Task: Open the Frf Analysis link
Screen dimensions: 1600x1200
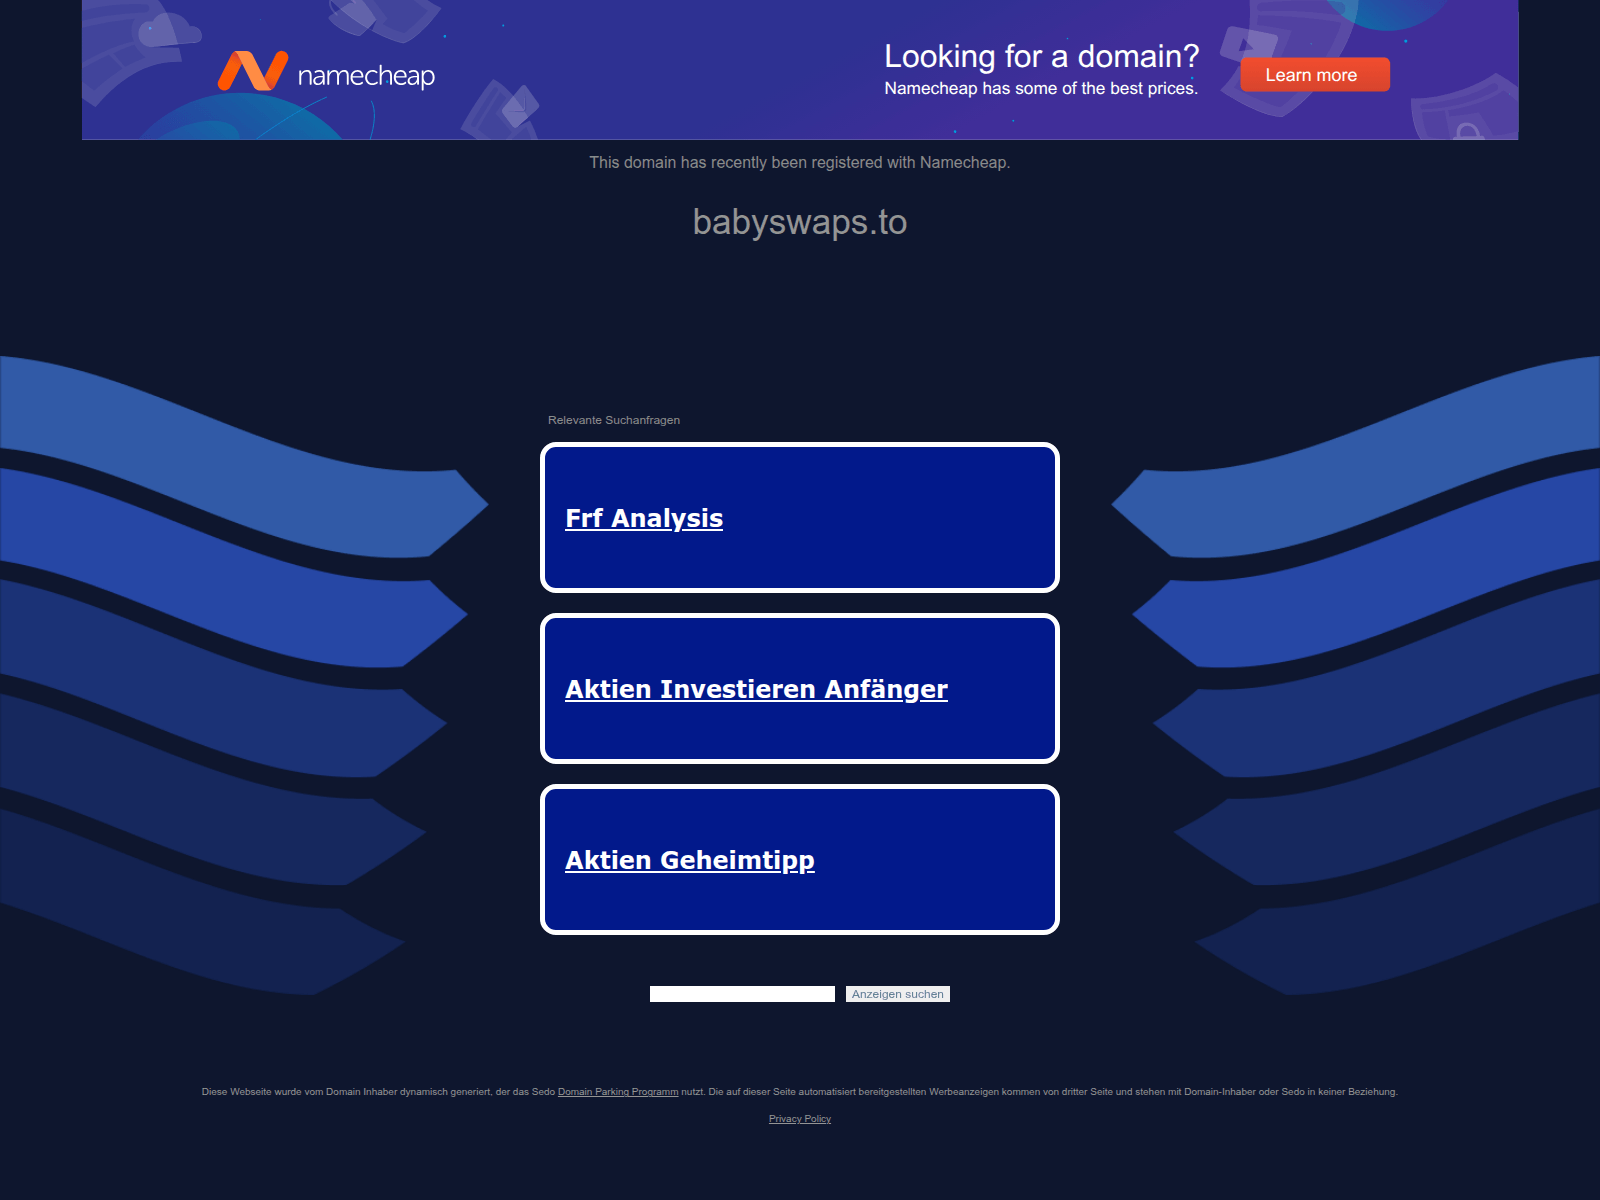Action: [x=644, y=518]
